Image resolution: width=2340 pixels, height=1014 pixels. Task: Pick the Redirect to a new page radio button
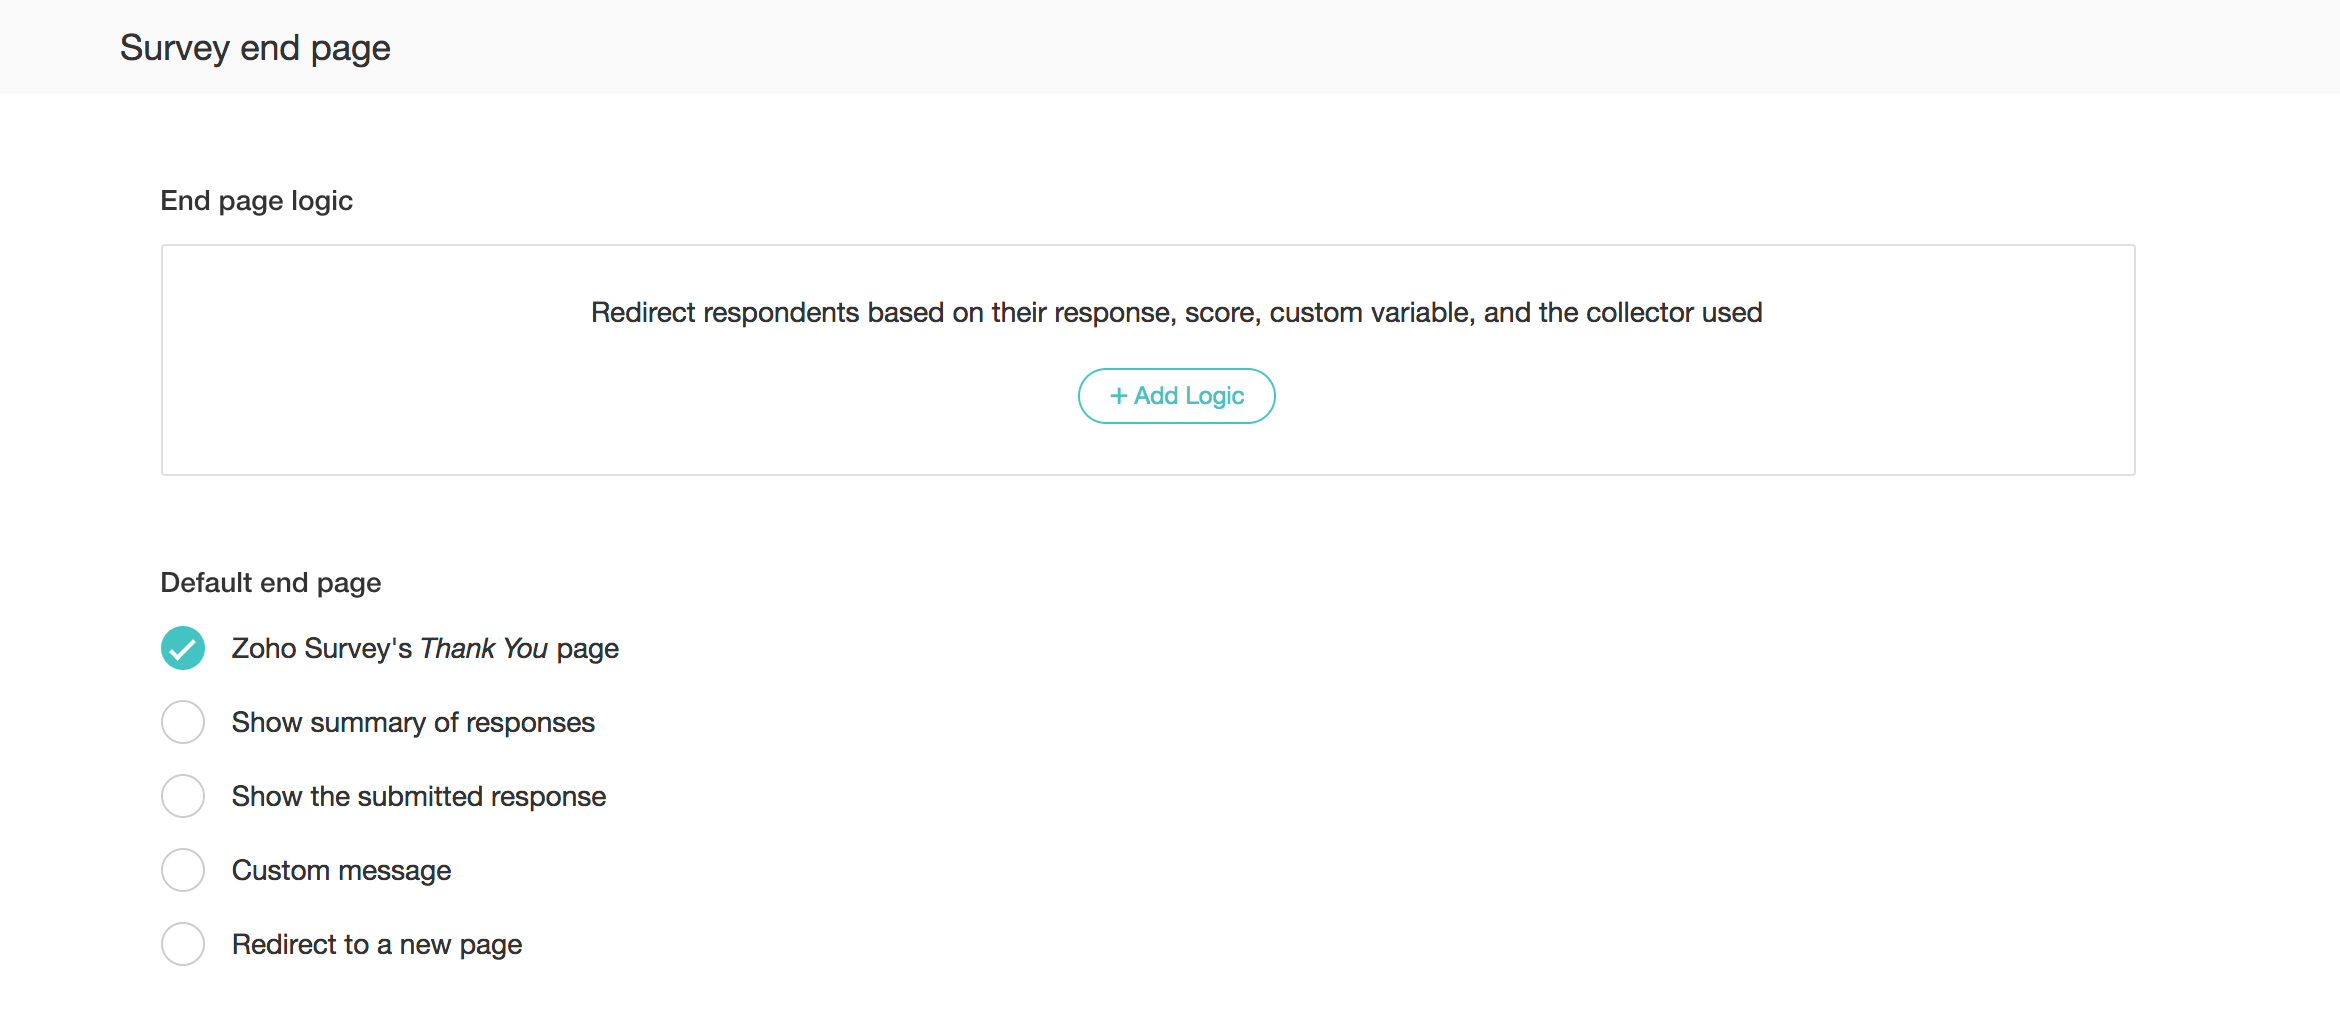[183, 944]
